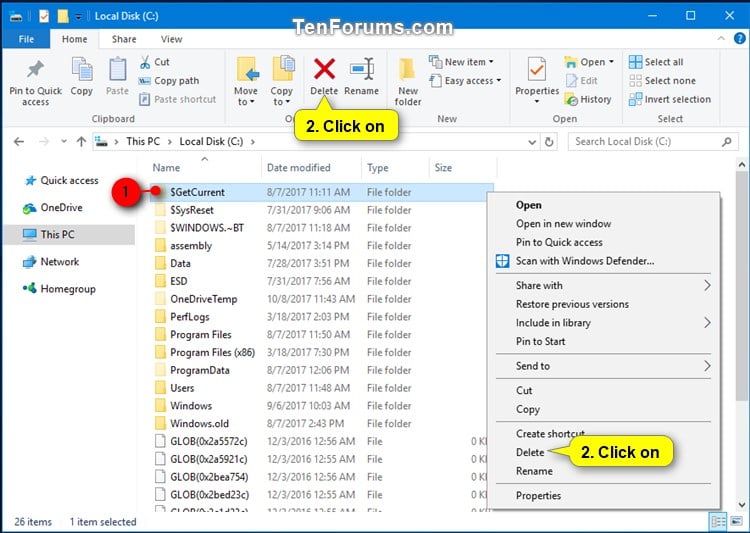Select the Program Files (x86) folder
The image size is (750, 533).
pyautogui.click(x=321, y=353)
